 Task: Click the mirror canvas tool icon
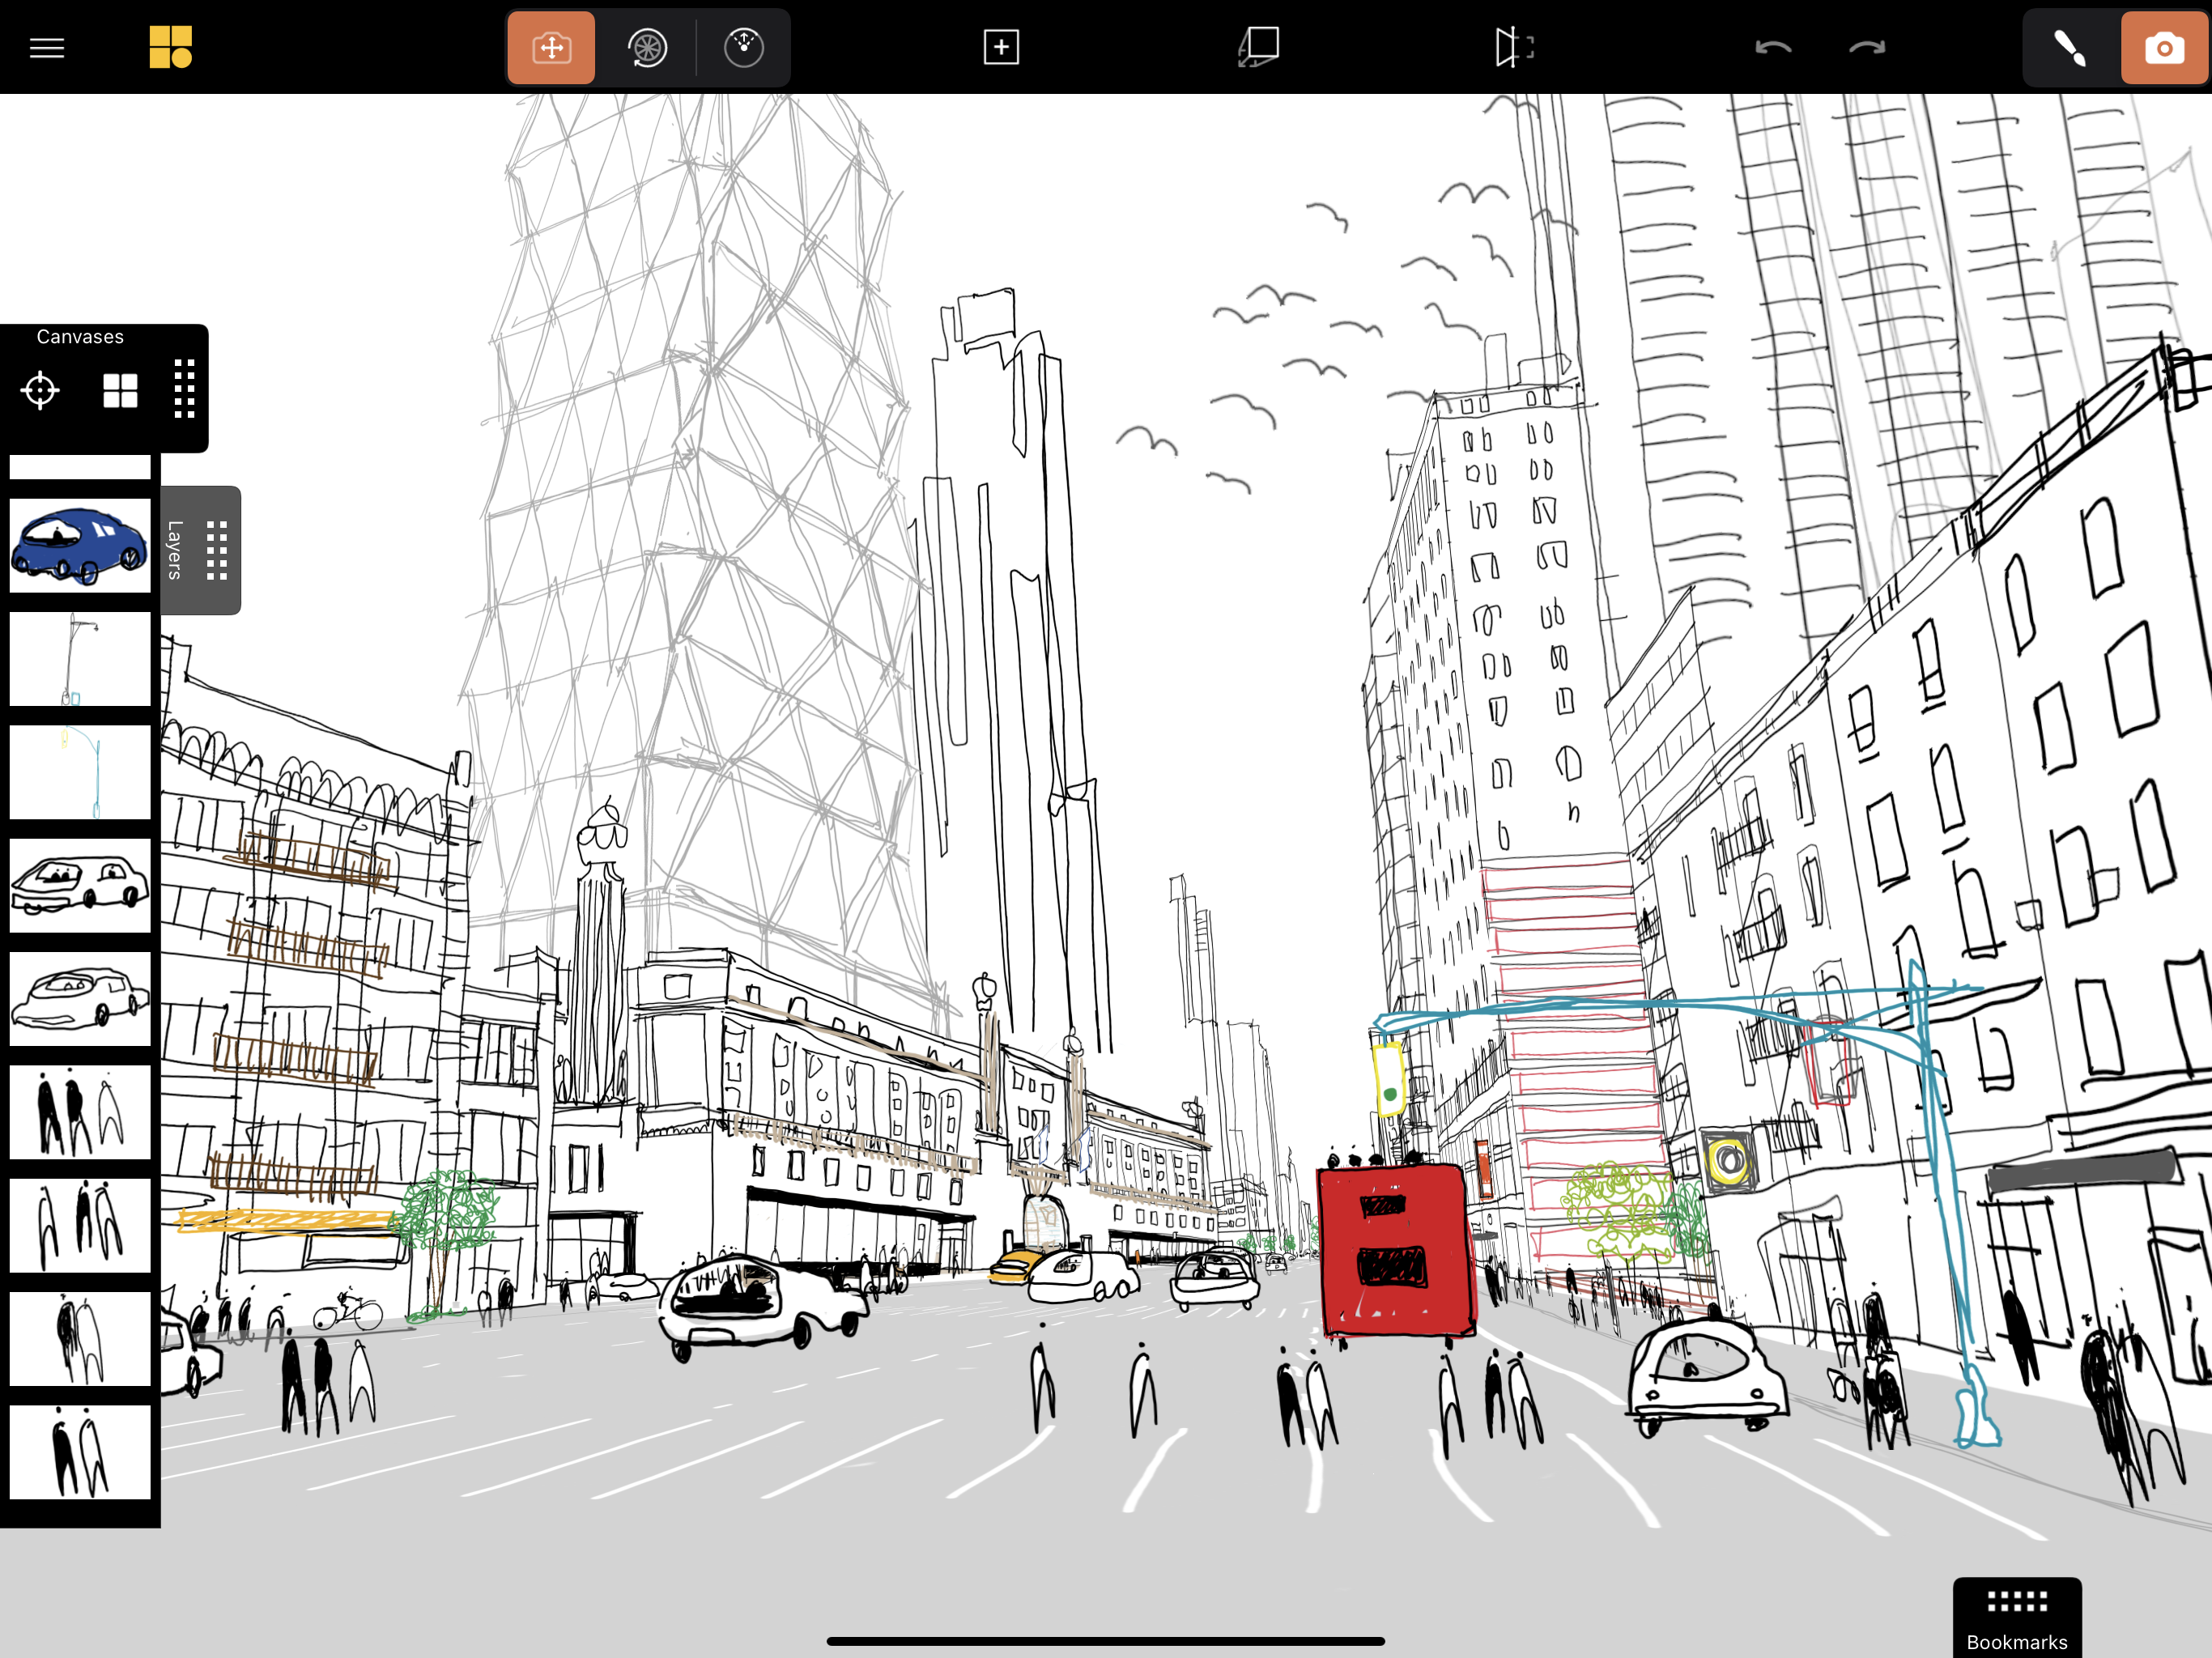1513,47
